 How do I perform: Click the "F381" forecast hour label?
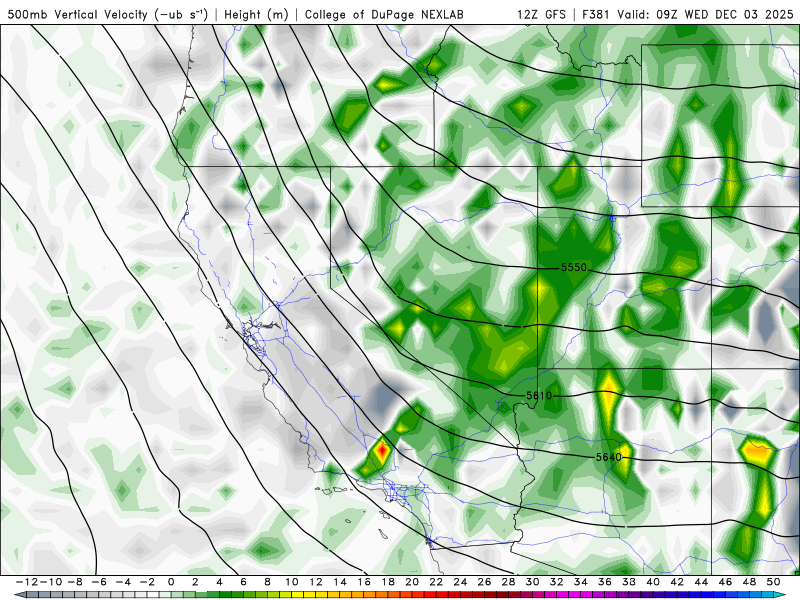coord(596,14)
